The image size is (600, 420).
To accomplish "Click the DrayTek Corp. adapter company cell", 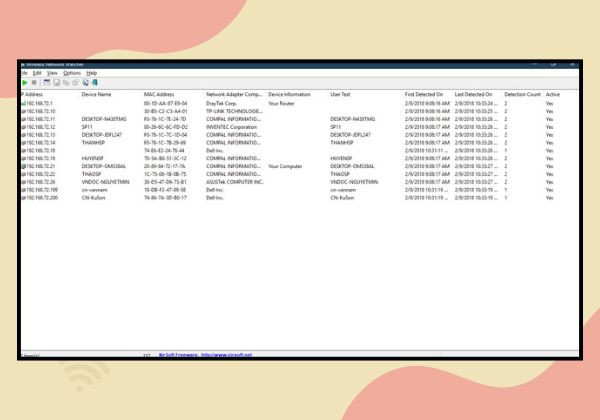I will [222, 104].
